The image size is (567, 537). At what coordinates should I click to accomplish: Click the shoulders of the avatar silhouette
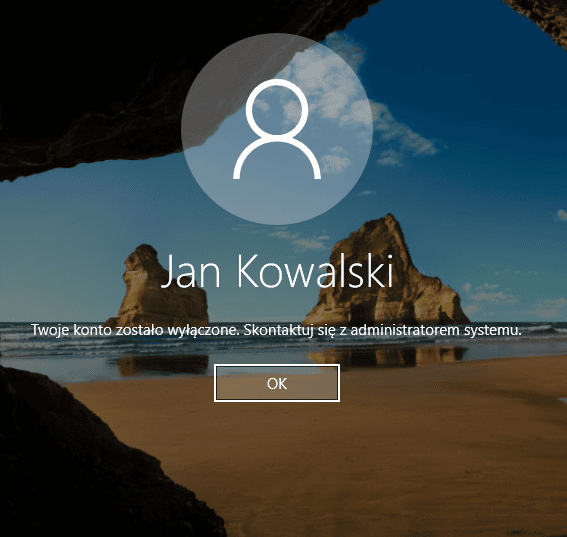tap(277, 158)
